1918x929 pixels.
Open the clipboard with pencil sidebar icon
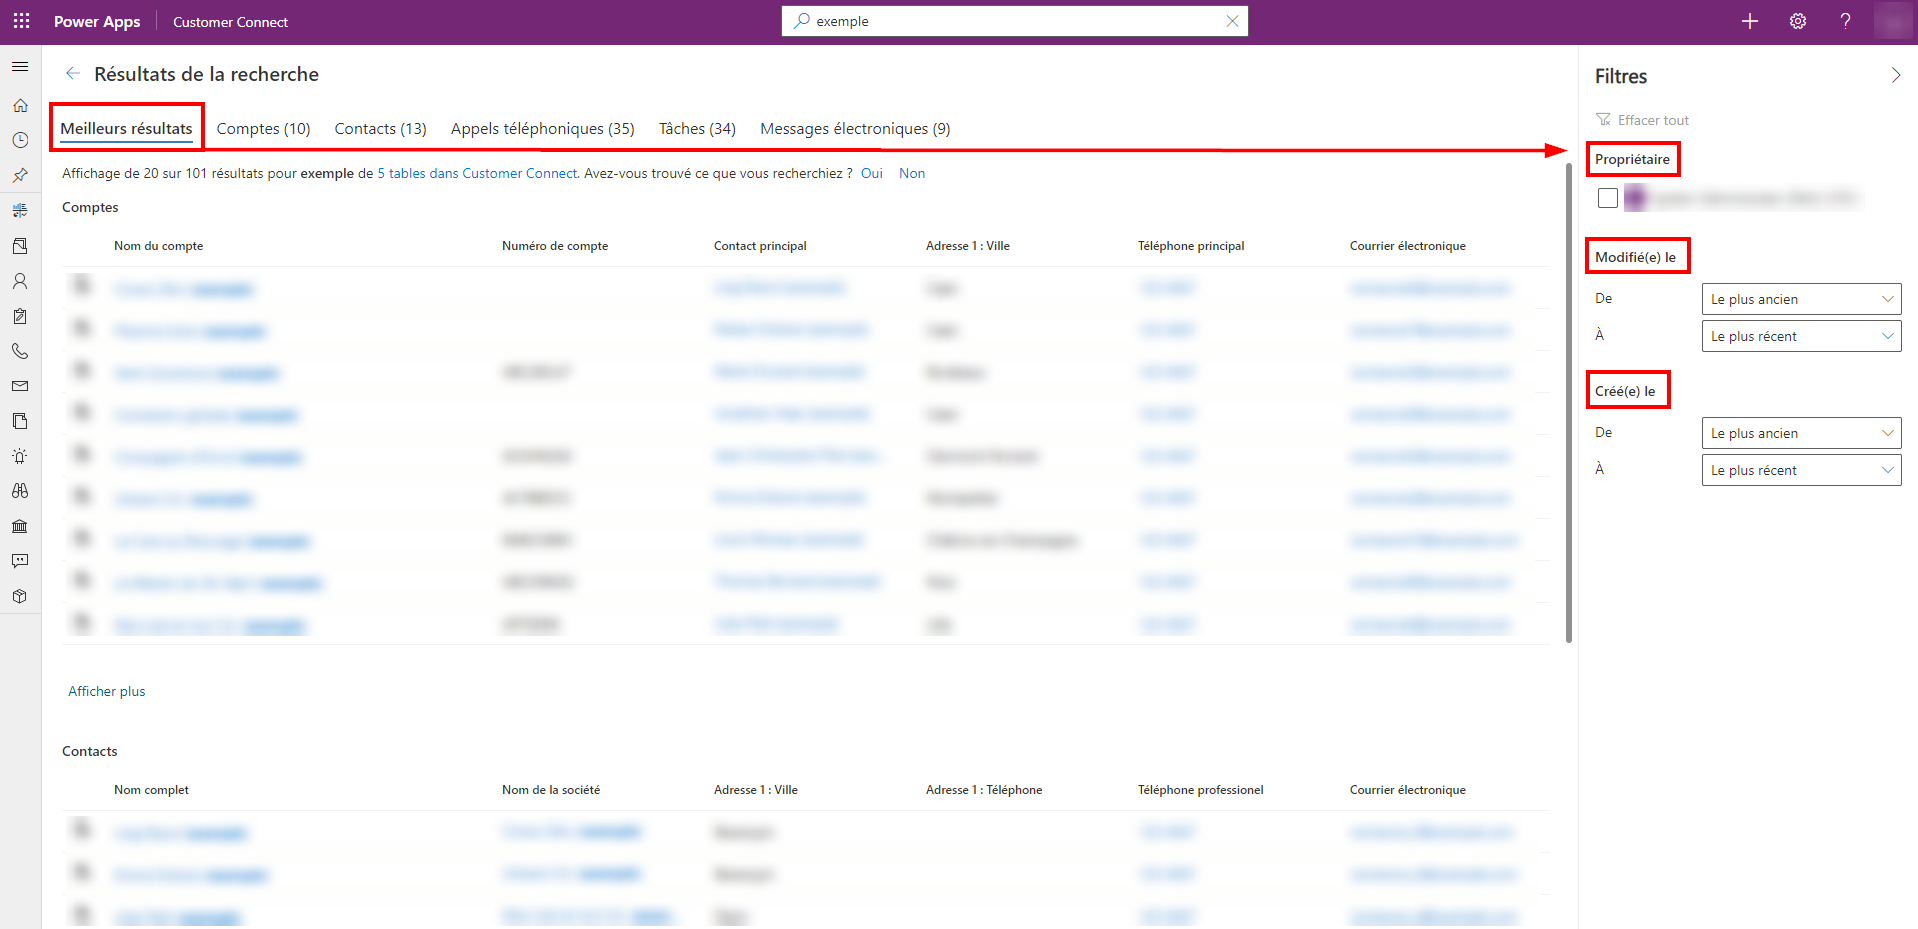(x=20, y=316)
